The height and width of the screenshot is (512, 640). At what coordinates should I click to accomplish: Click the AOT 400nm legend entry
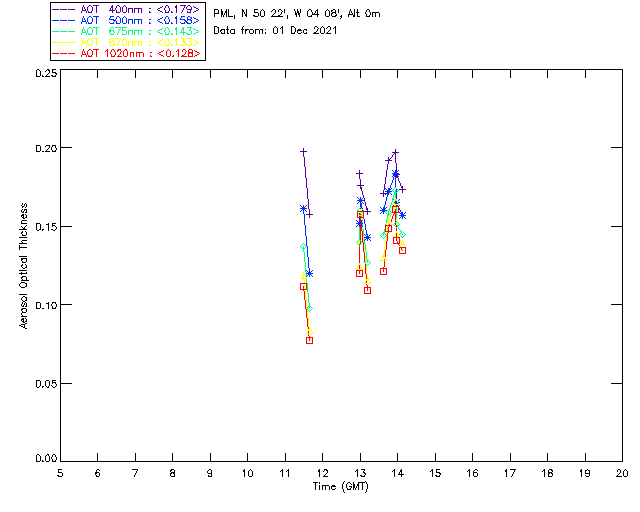coord(127,9)
